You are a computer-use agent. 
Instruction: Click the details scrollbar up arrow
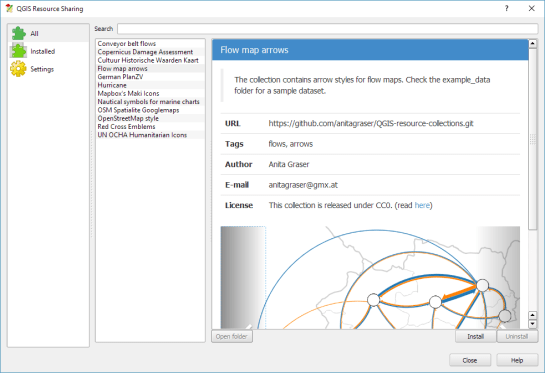532,44
